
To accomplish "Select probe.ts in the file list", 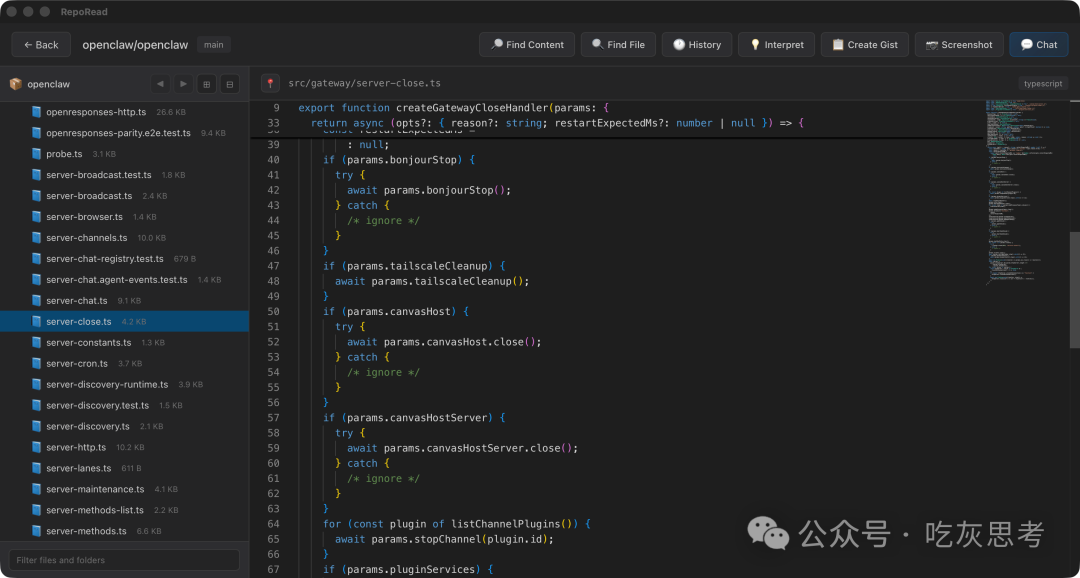I will click(125, 154).
